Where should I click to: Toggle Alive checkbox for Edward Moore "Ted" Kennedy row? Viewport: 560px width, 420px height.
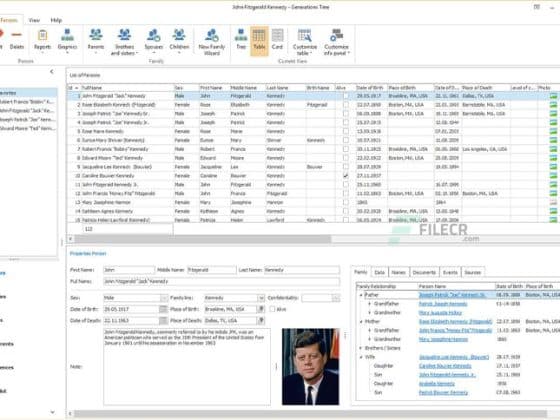point(346,158)
